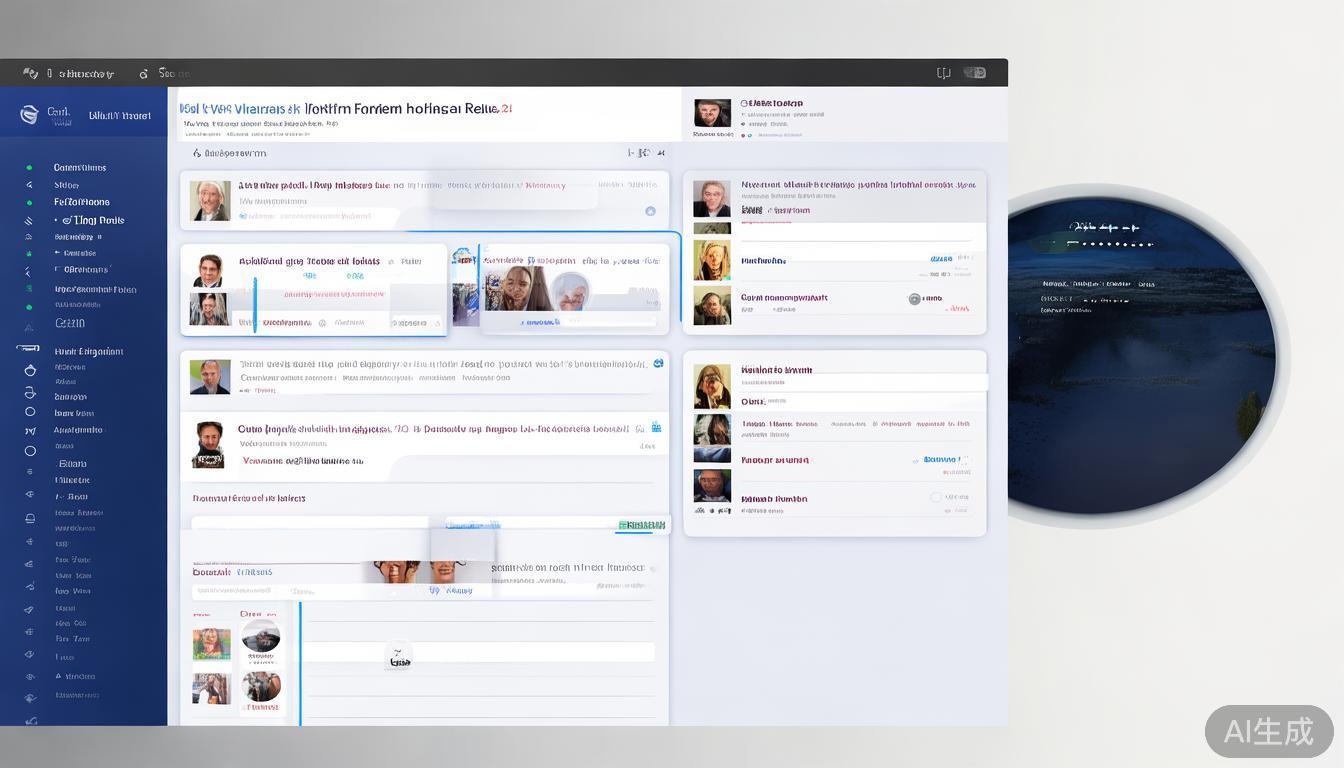The height and width of the screenshot is (768, 1344).
Task: Select the radio circle in the last right-panel row
Action: 936,497
